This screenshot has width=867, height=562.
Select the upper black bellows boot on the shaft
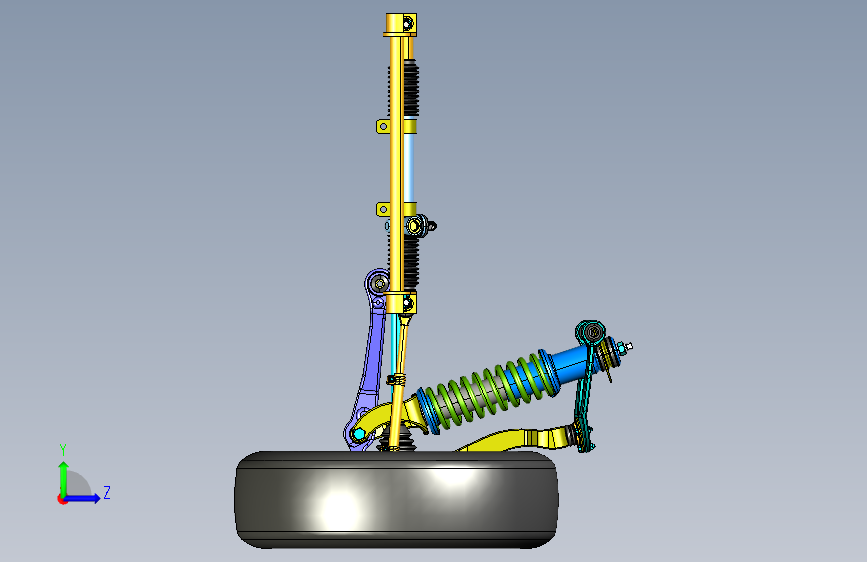(x=411, y=89)
